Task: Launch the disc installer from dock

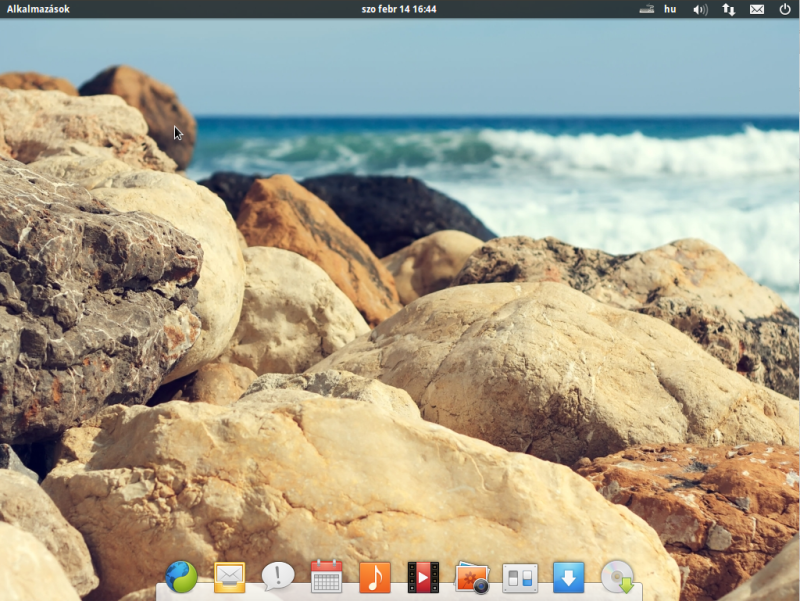Action: [617, 577]
